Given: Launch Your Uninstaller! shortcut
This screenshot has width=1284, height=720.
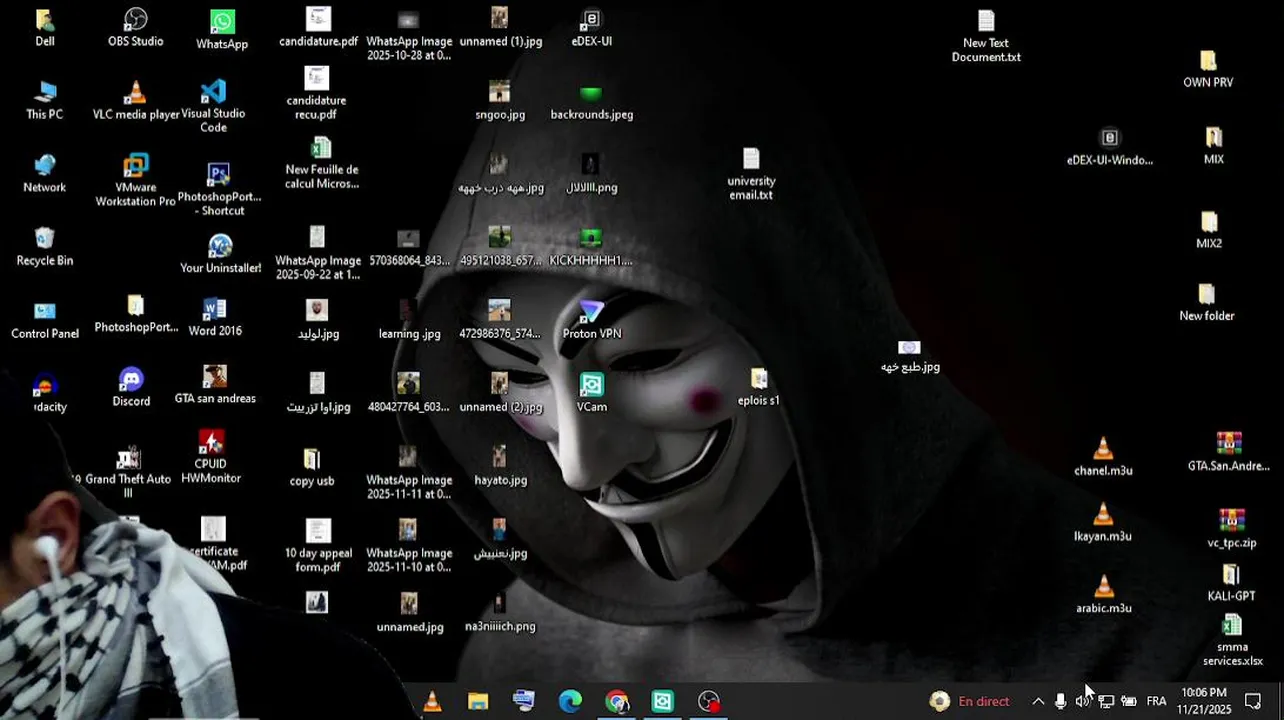Looking at the screenshot, I should point(220,254).
